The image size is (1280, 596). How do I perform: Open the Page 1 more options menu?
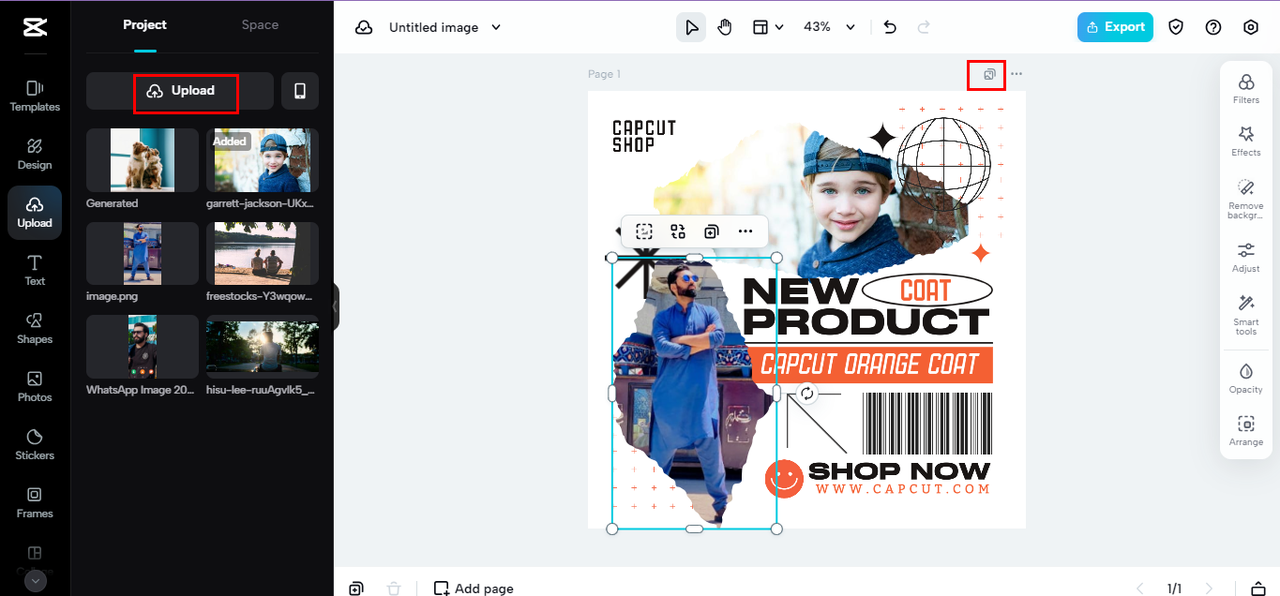pyautogui.click(x=1017, y=74)
